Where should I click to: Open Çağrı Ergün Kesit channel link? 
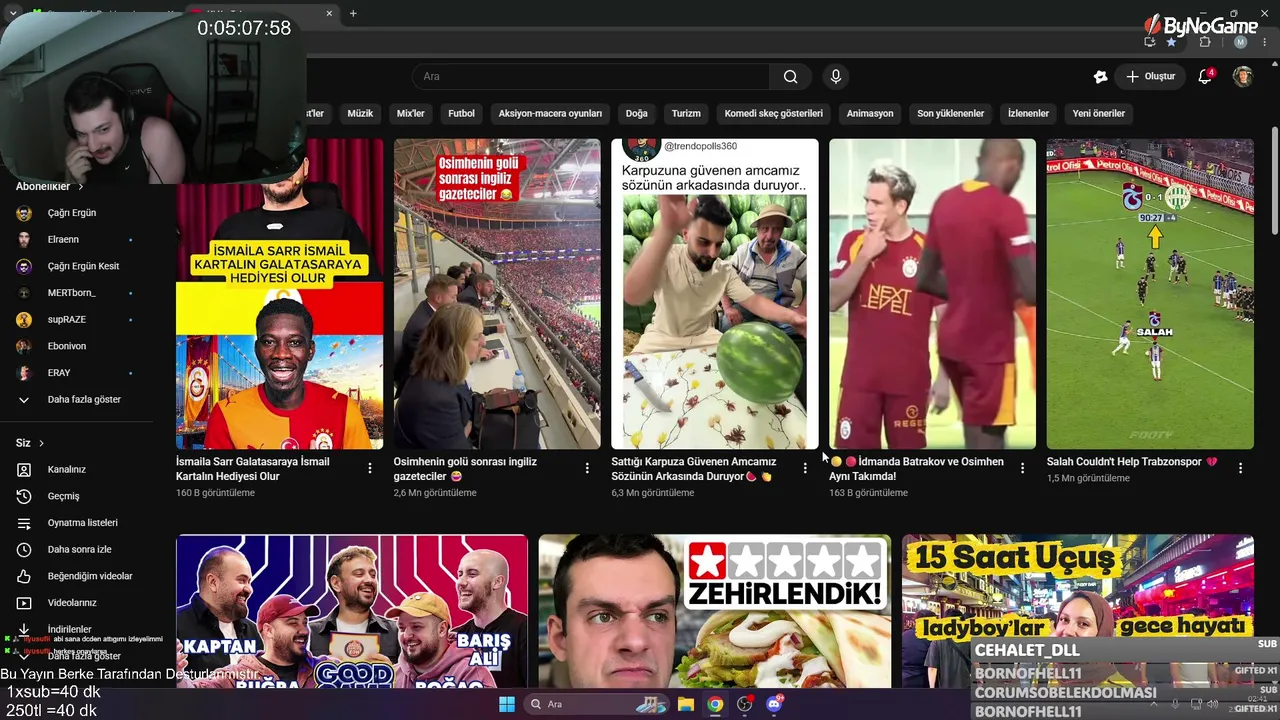point(83,267)
